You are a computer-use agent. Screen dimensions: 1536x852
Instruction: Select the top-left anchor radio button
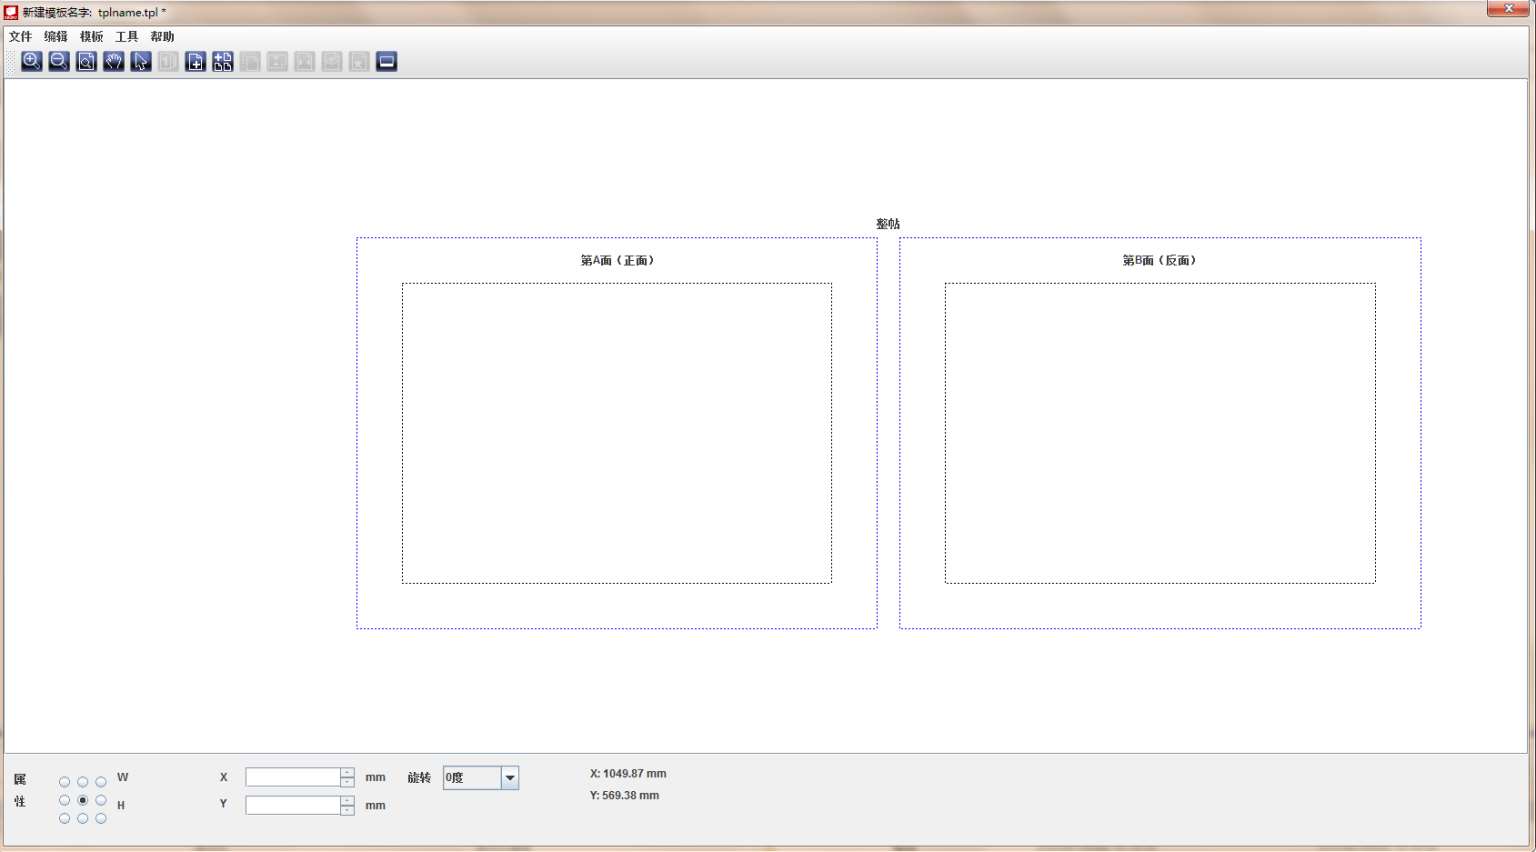coord(65,782)
